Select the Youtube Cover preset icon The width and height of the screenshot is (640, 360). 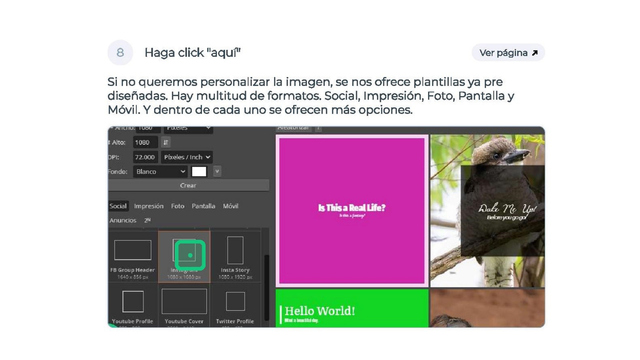[184, 302]
